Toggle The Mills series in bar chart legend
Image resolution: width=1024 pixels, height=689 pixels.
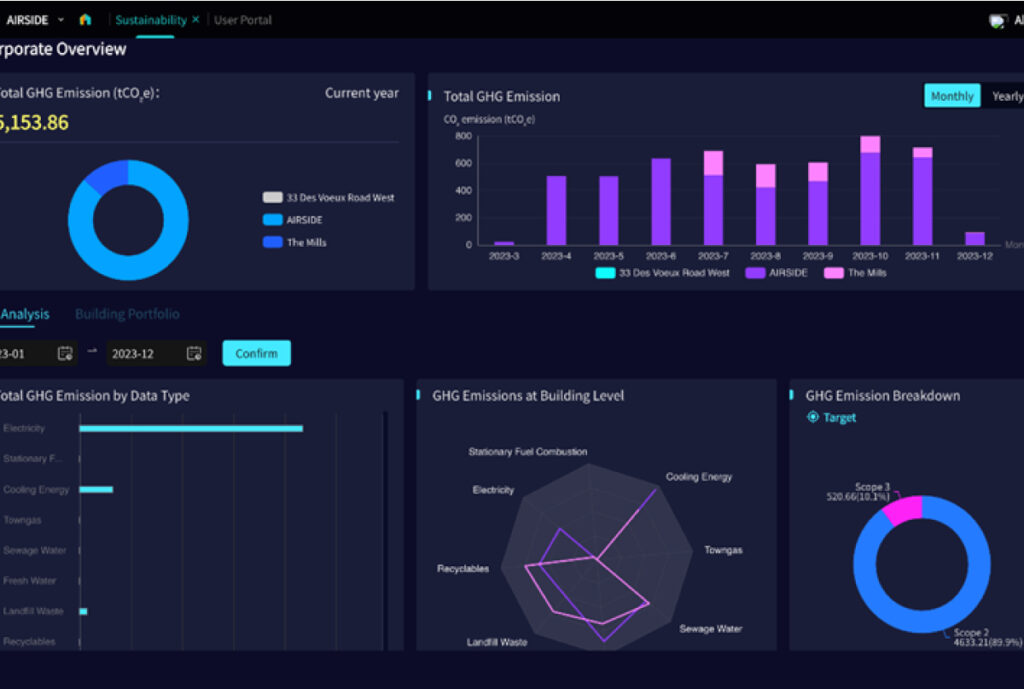coord(835,273)
